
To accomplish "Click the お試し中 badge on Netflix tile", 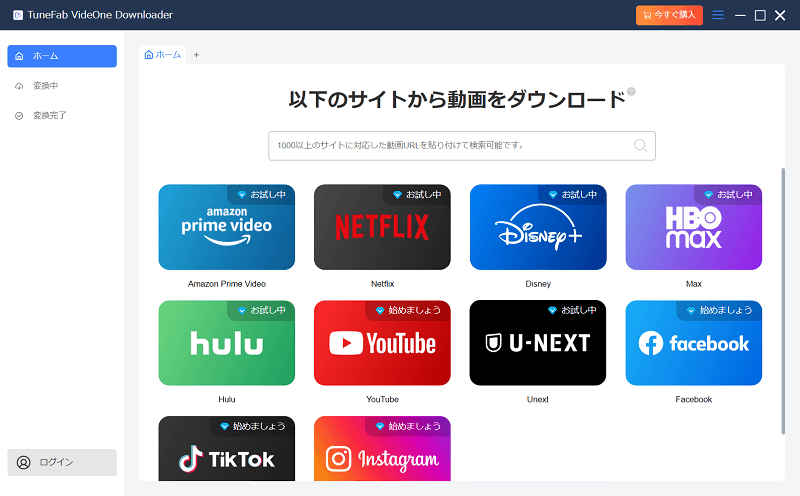I will point(417,194).
